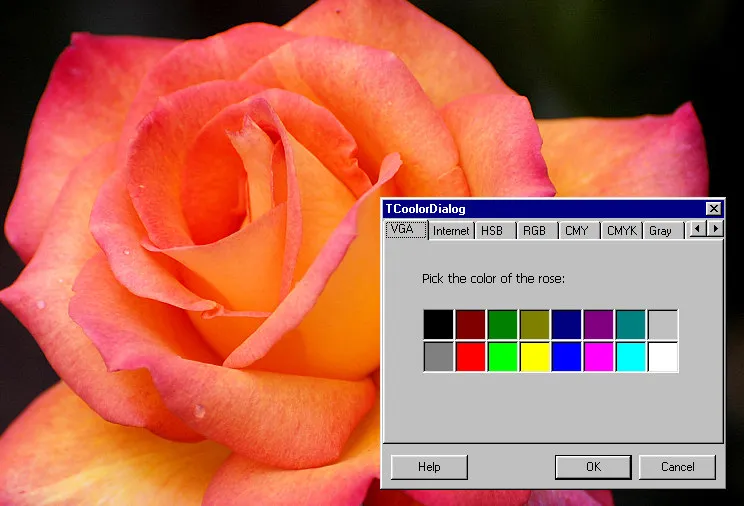Click the Help button

click(x=429, y=467)
